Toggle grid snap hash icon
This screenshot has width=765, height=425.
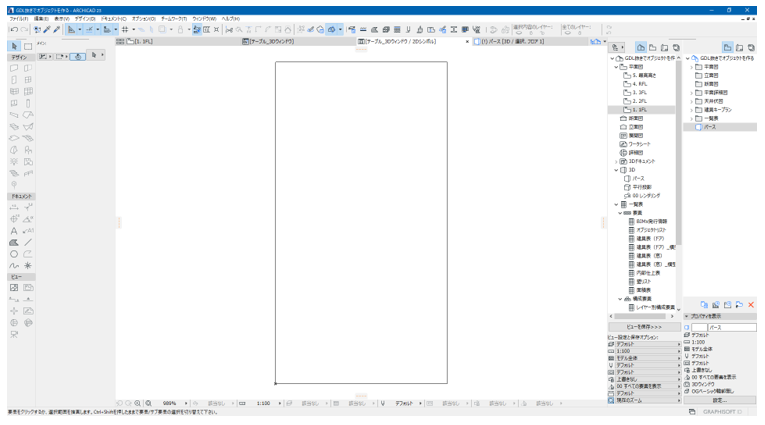tap(125, 30)
